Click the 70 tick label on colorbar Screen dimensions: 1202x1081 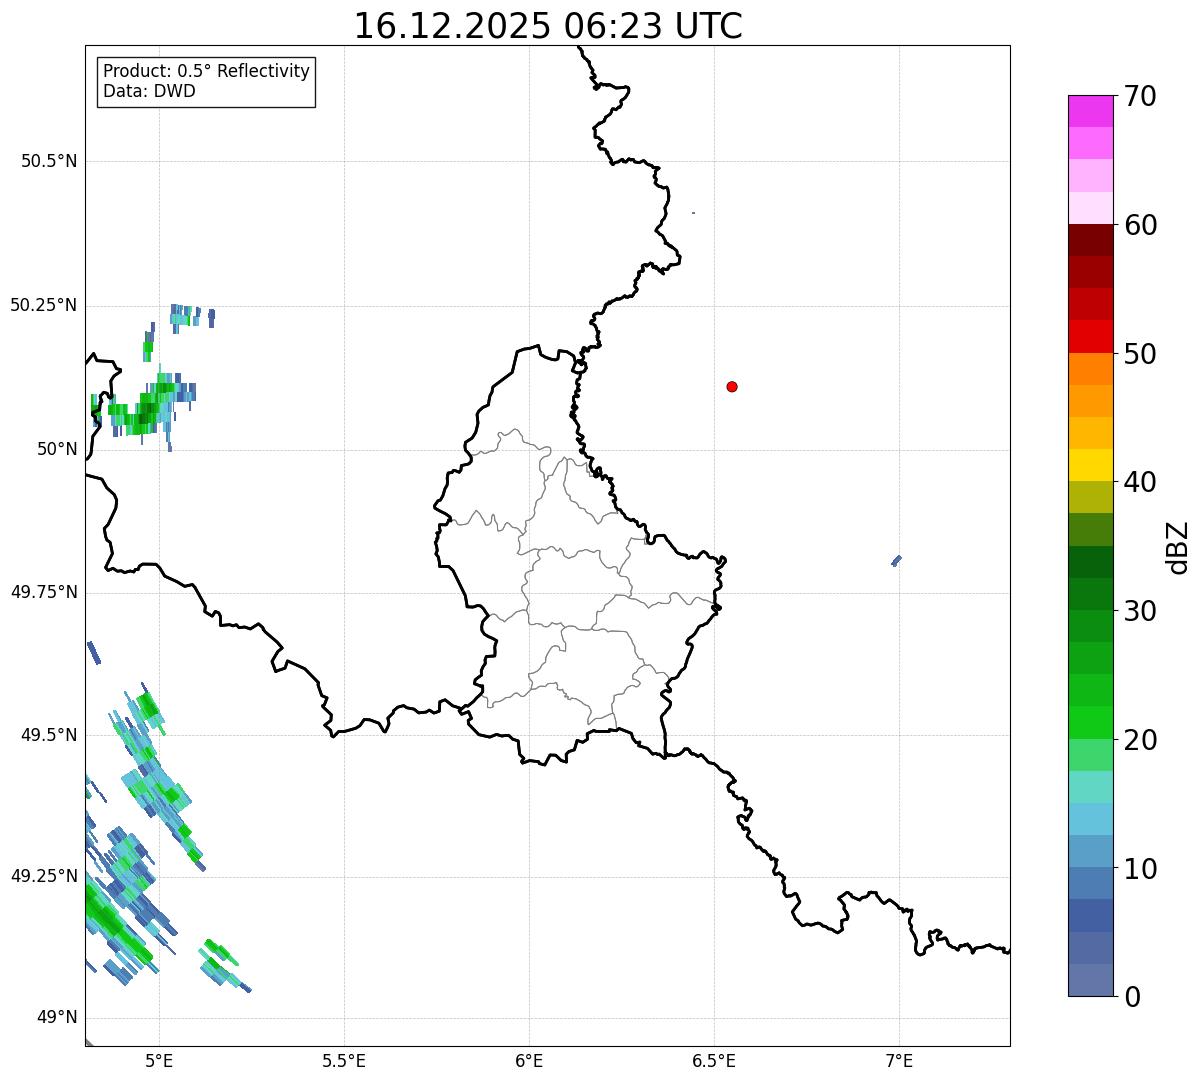pyautogui.click(x=1140, y=96)
